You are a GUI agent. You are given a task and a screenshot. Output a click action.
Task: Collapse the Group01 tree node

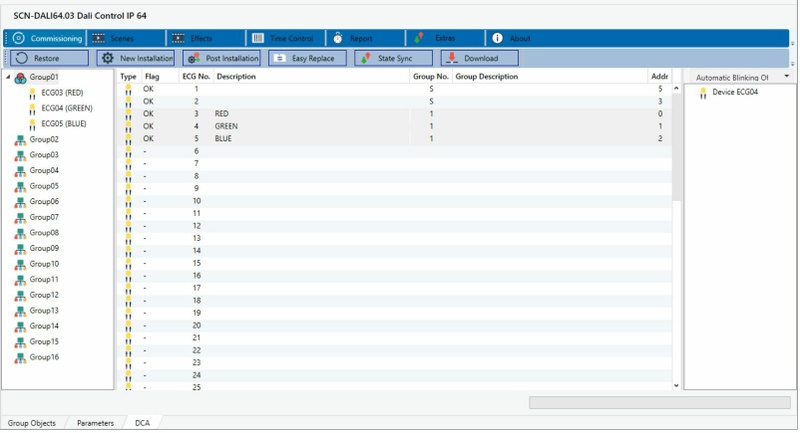[8, 77]
